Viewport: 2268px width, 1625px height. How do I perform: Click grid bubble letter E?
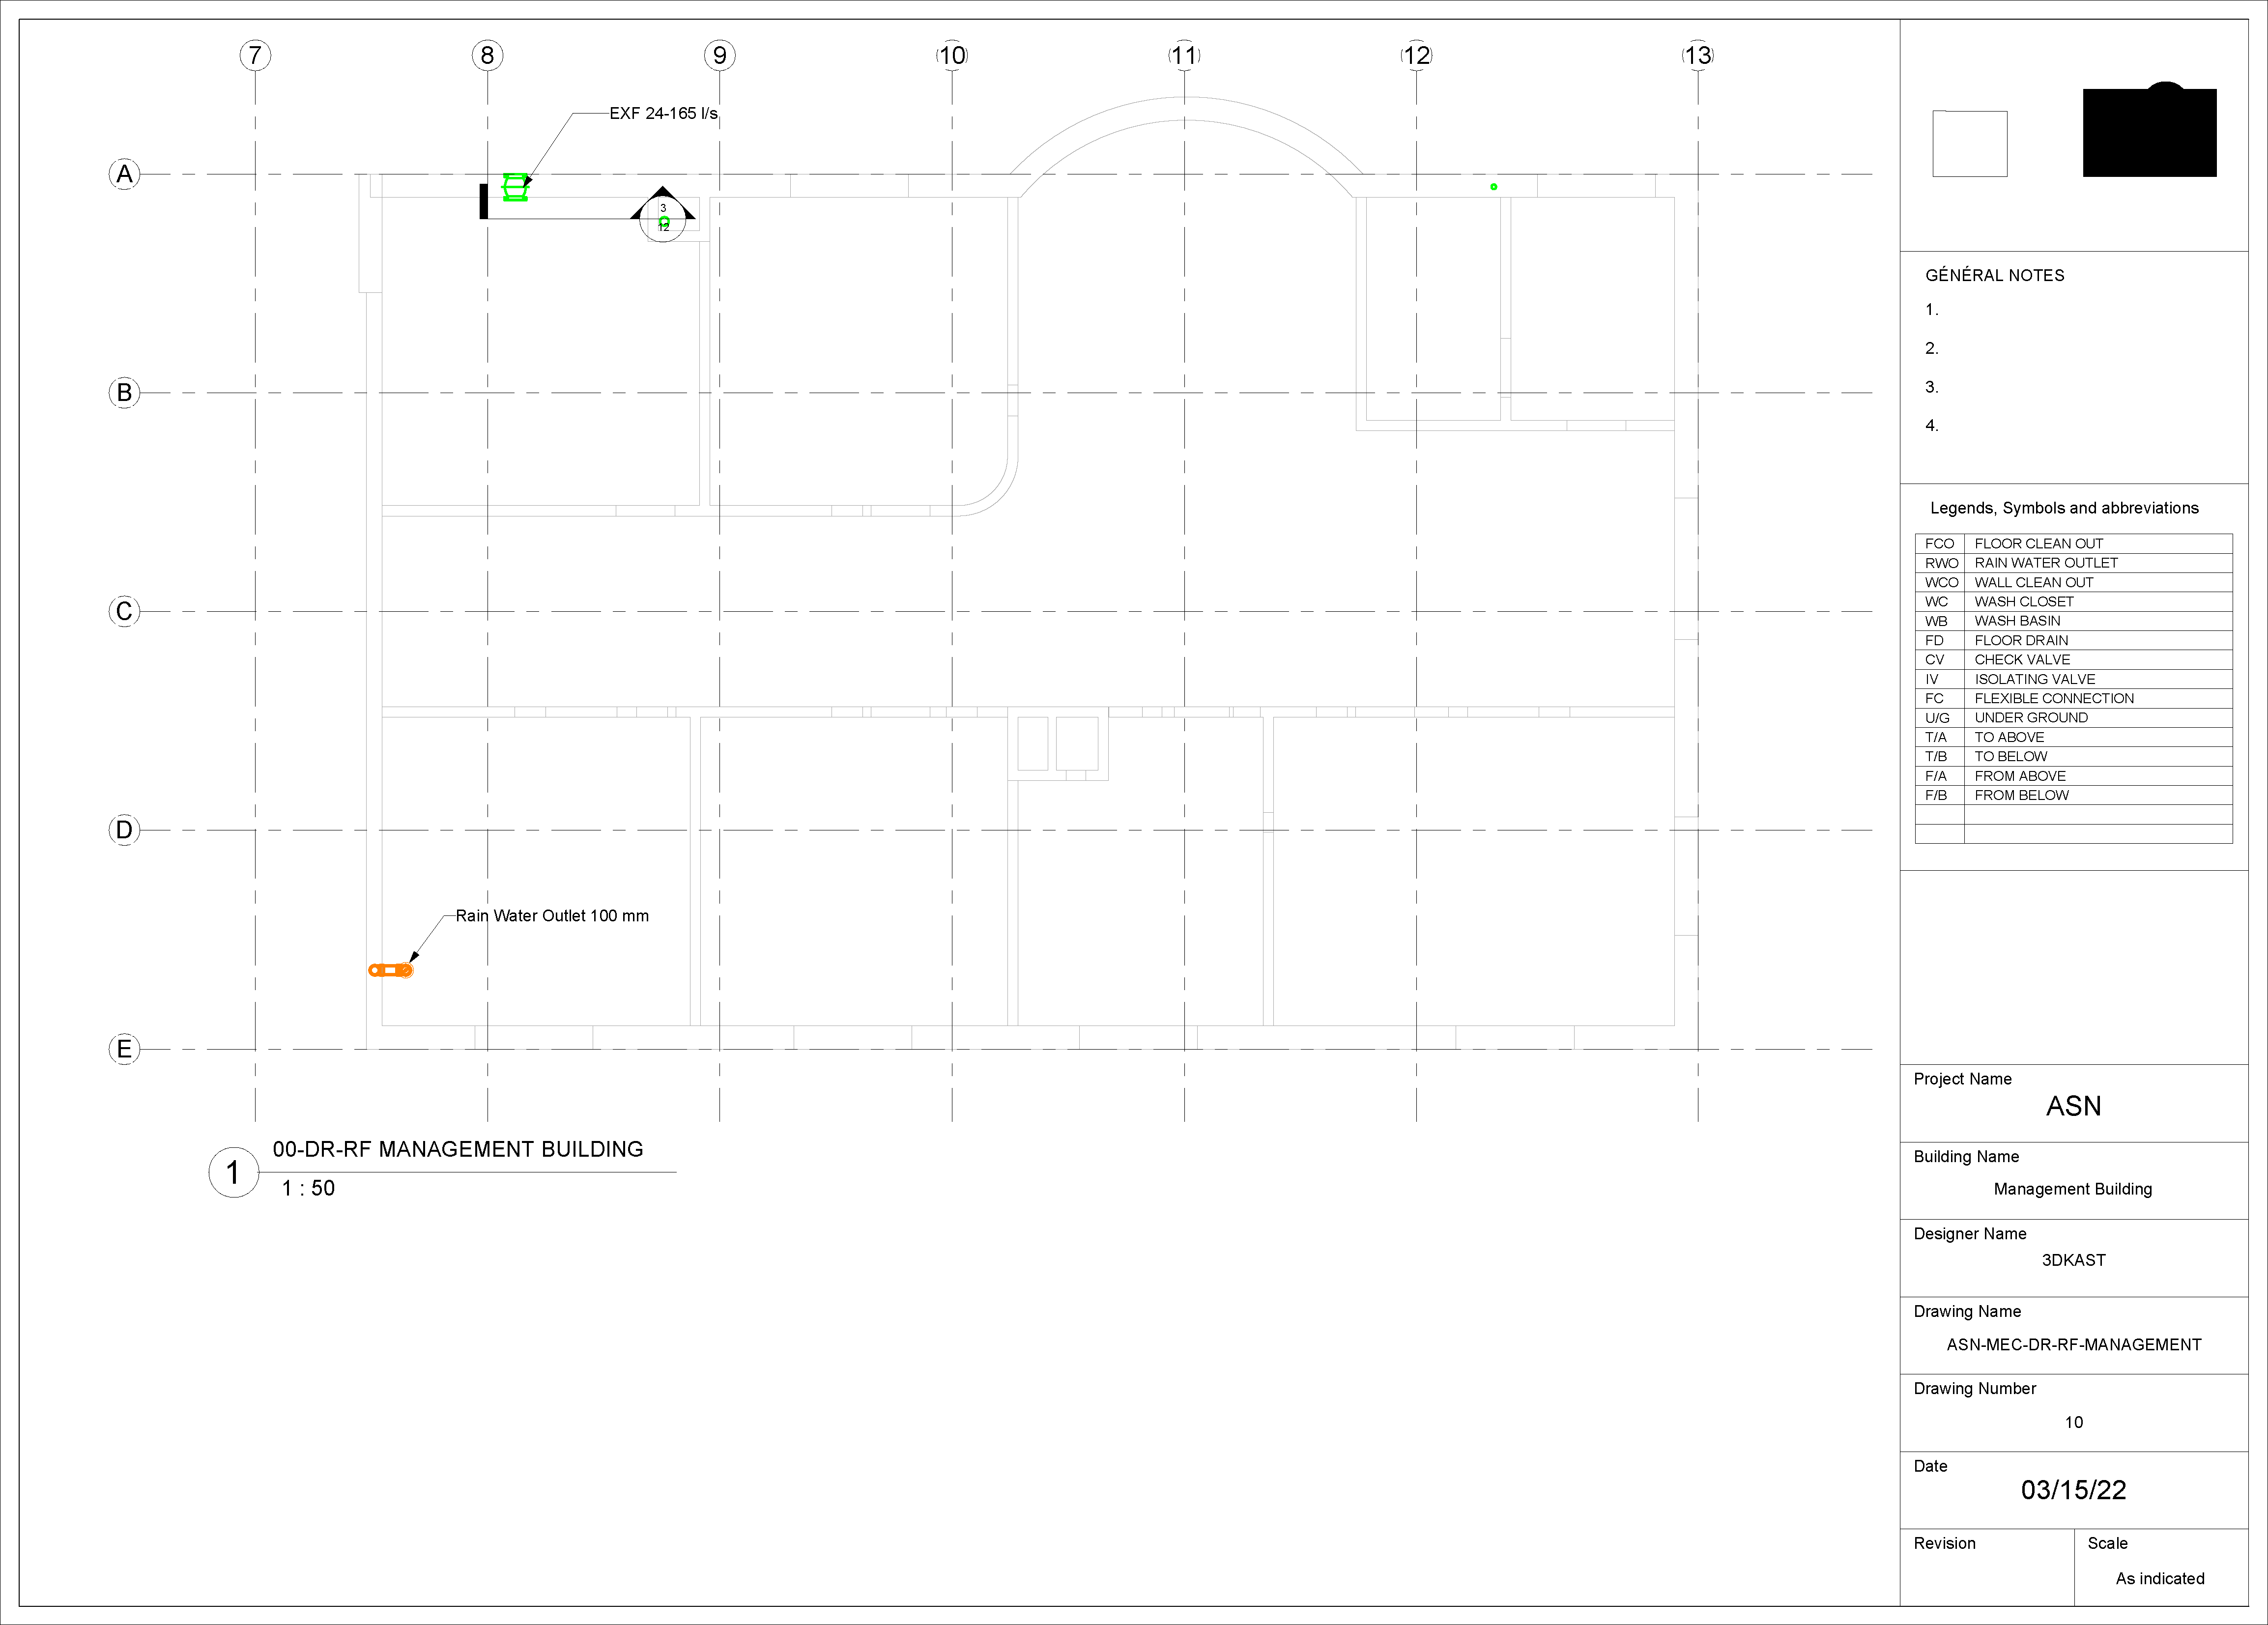click(124, 1049)
